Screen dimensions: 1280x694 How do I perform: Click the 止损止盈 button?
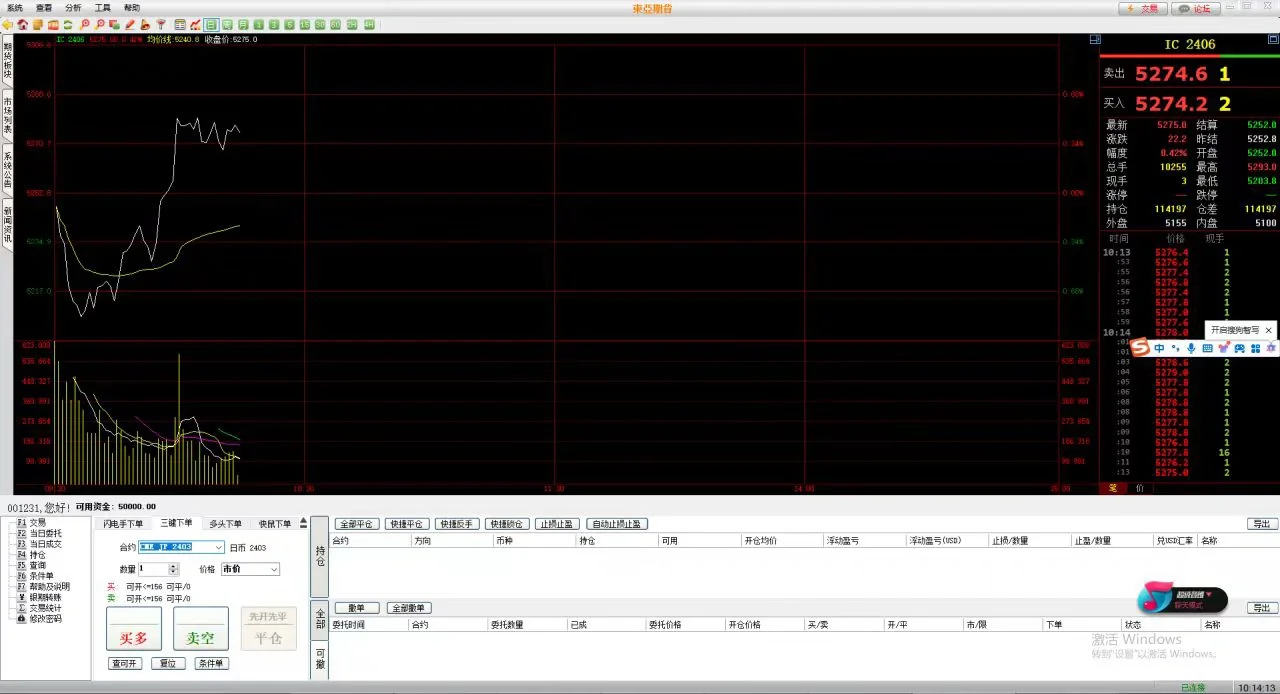tap(557, 524)
